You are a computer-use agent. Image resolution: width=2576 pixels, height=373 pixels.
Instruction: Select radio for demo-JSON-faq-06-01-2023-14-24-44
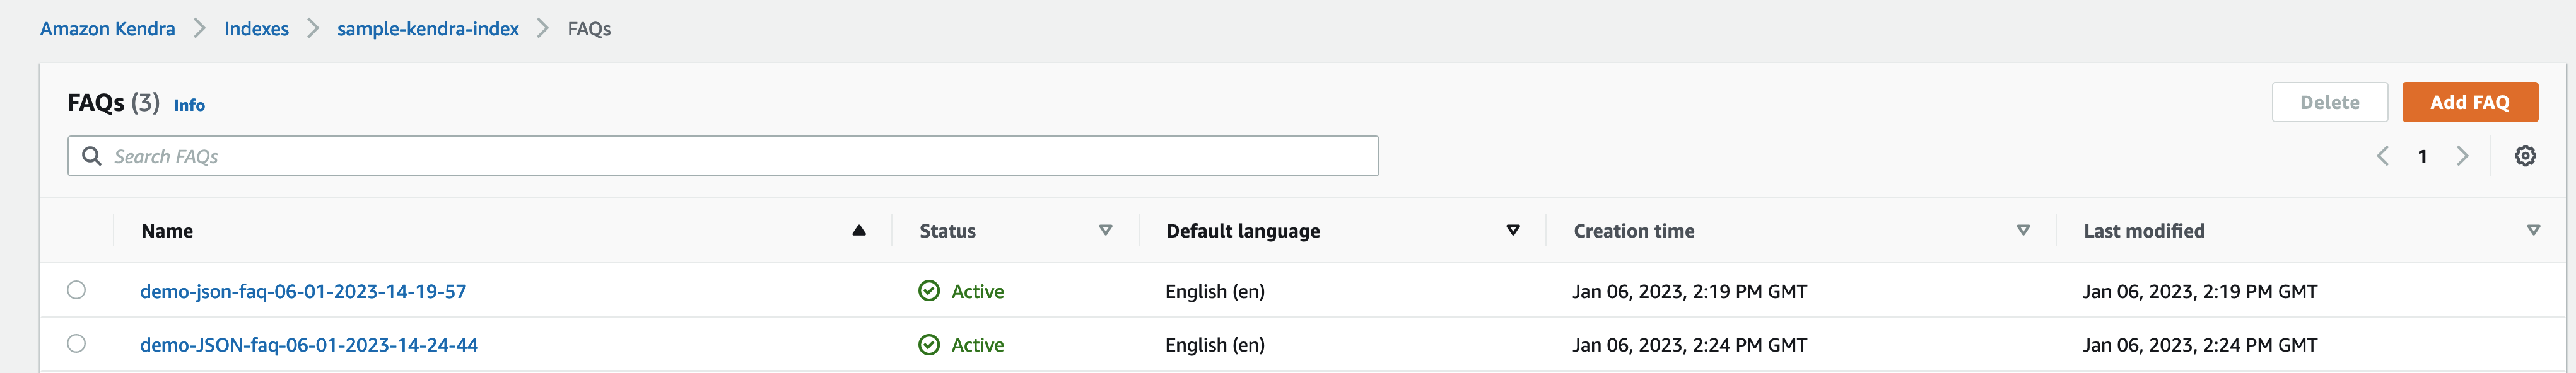pos(76,344)
